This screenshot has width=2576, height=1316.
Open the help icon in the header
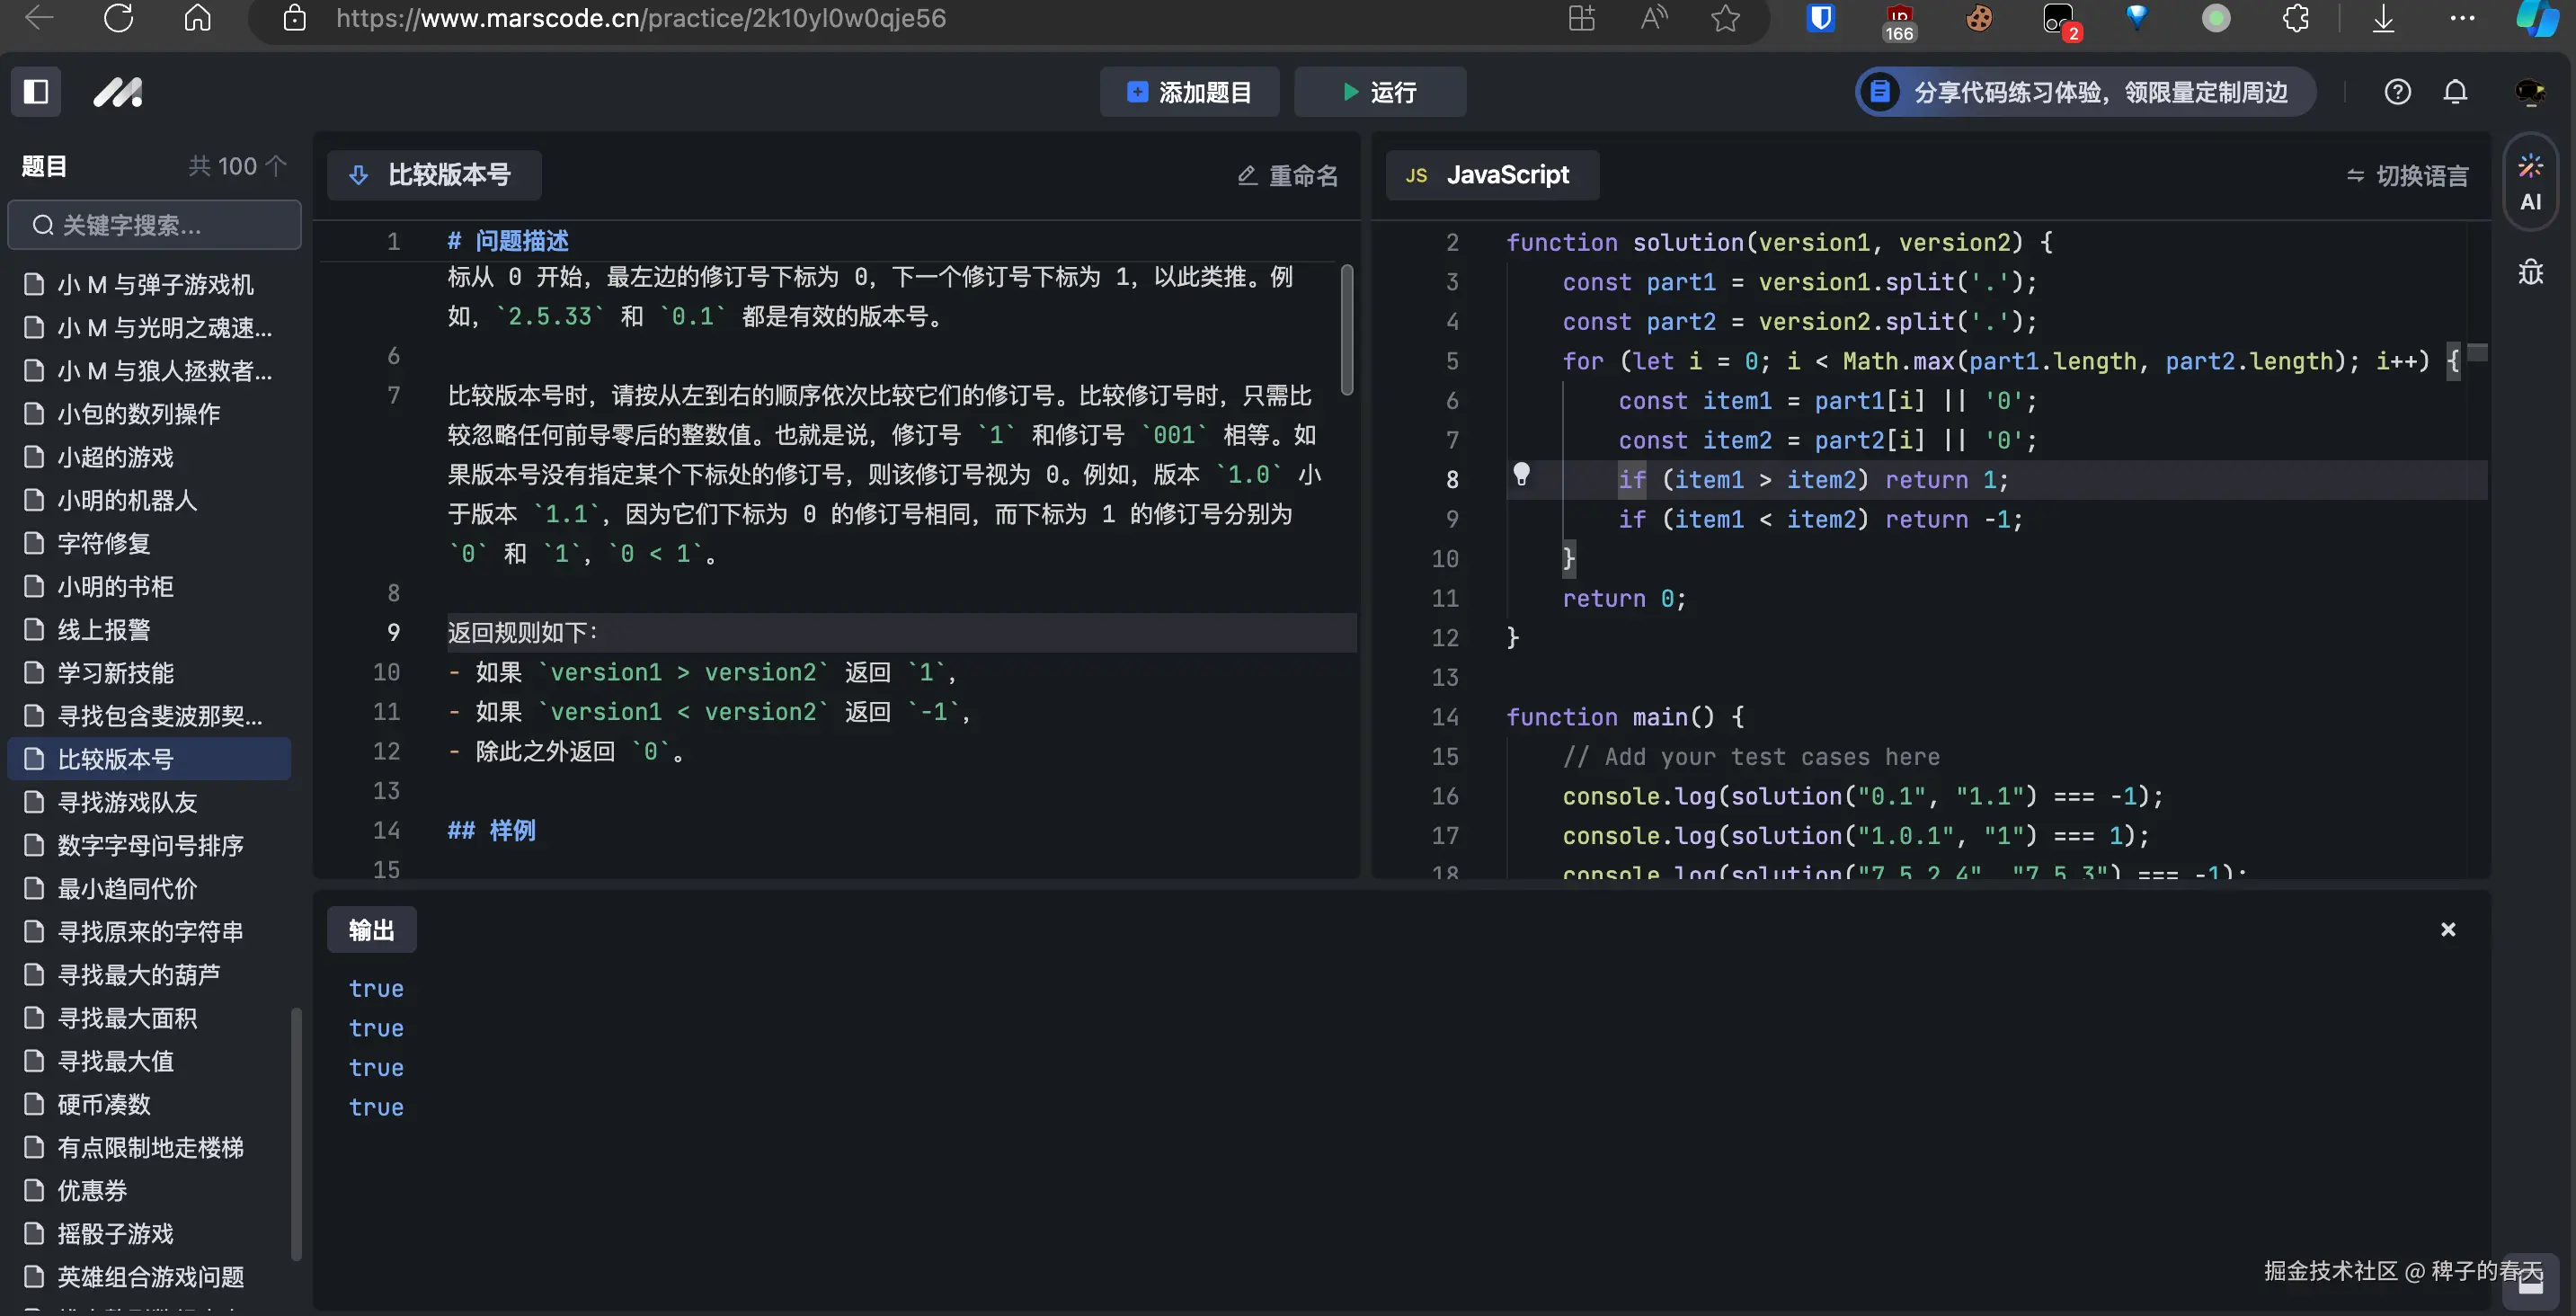click(x=2398, y=92)
